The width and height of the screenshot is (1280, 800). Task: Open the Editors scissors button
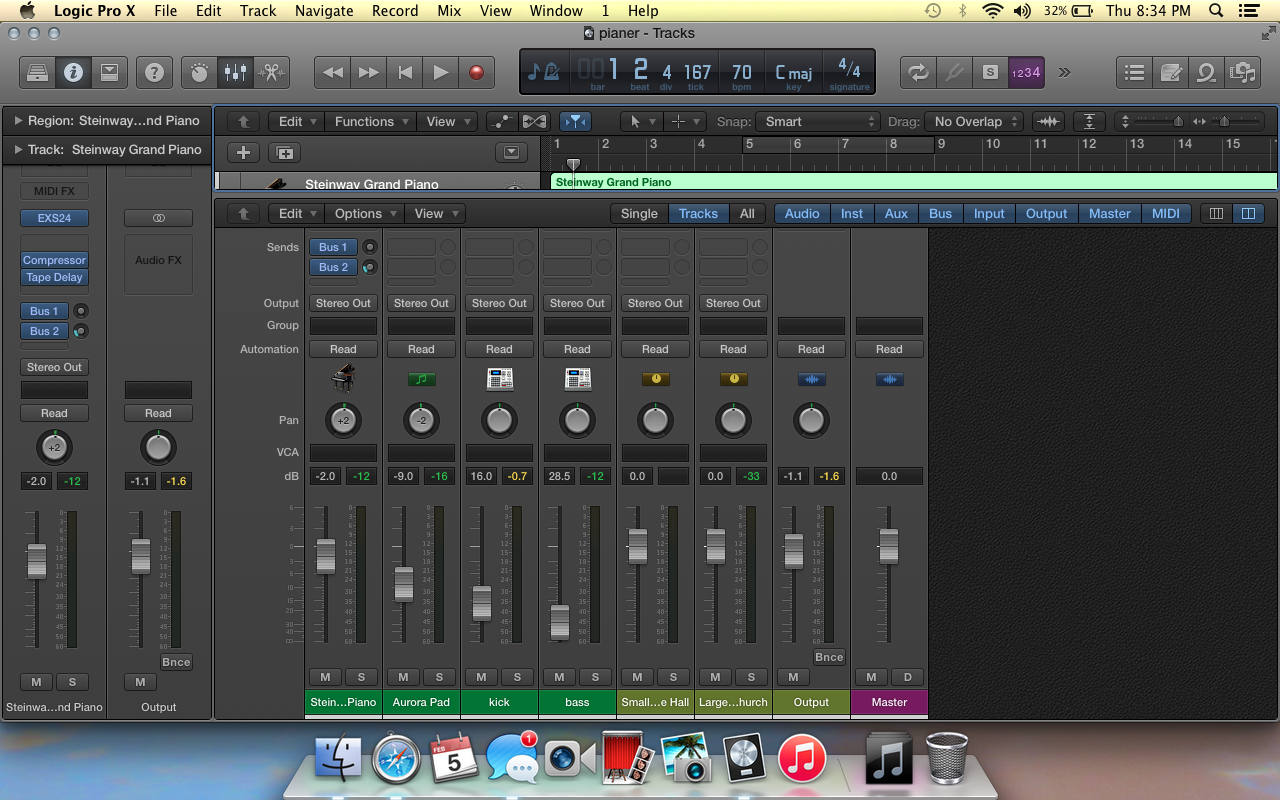pos(271,72)
